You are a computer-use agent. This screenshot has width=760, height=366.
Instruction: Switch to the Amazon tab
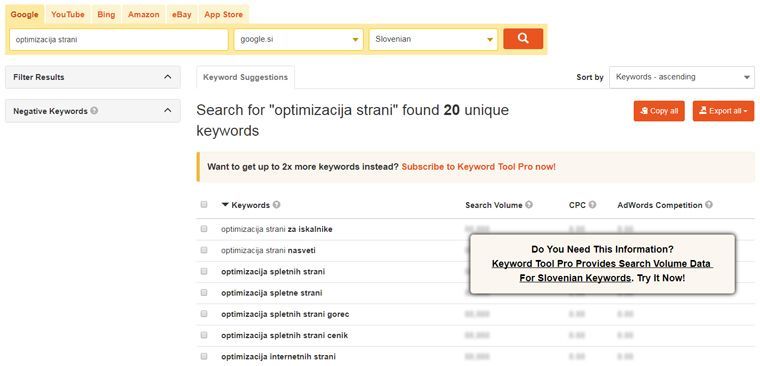143,15
